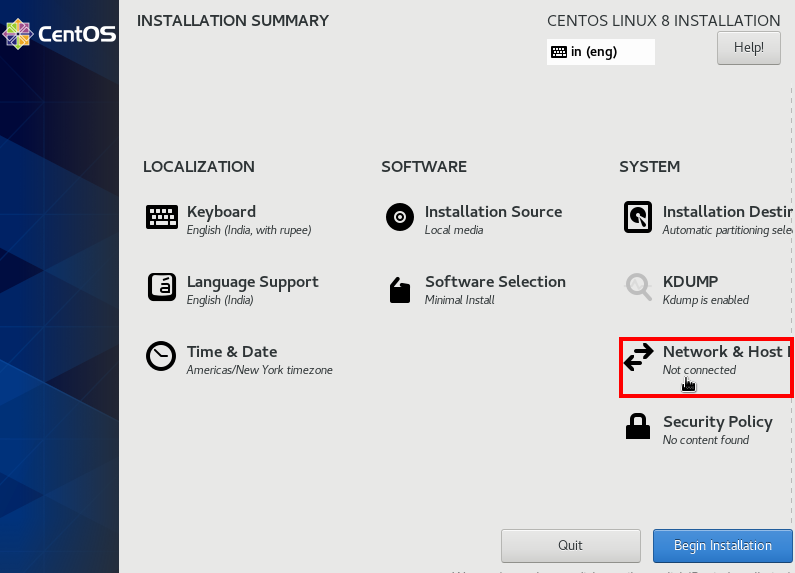
Task: Click the Software Selection package icon
Action: (400, 290)
